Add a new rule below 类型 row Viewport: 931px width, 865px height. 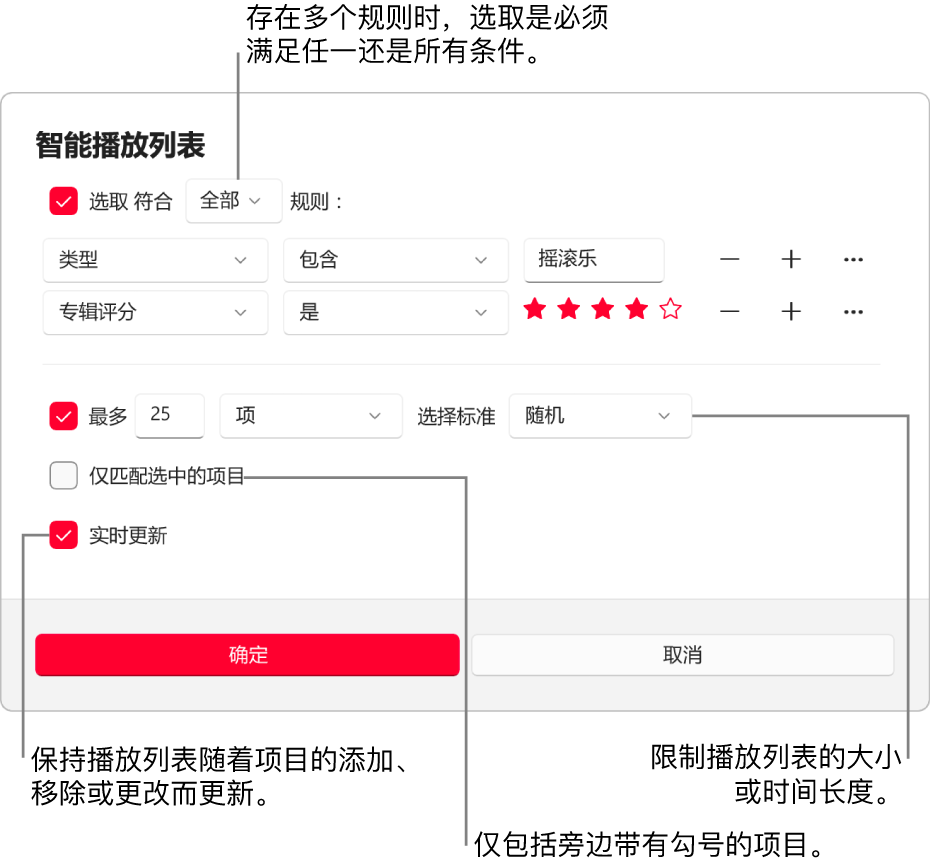790,259
